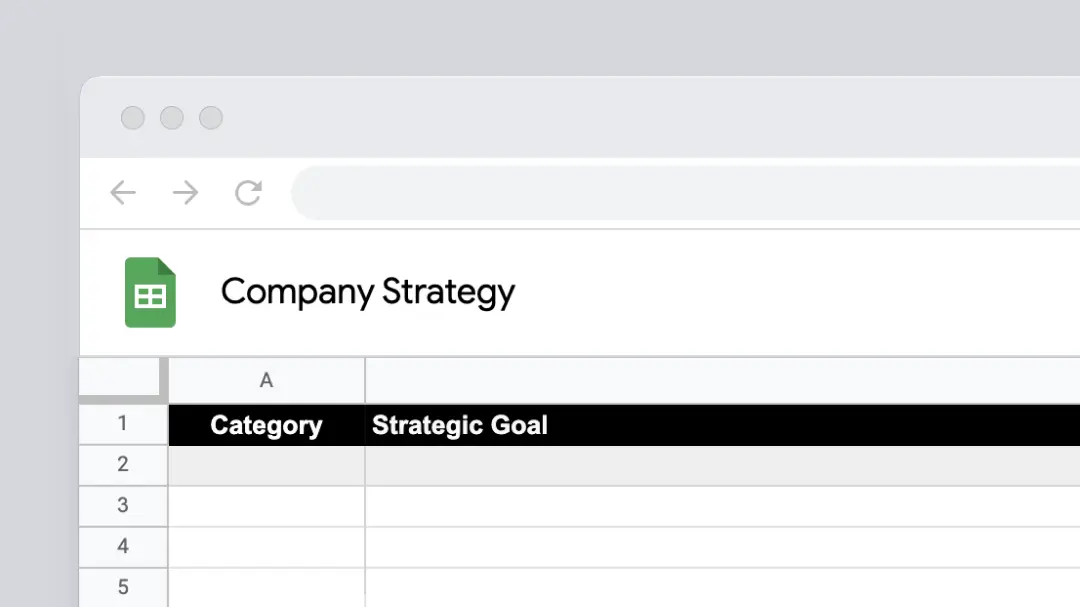Select all cells via corner box
Viewport: 1080px width, 607px height.
(x=121, y=378)
